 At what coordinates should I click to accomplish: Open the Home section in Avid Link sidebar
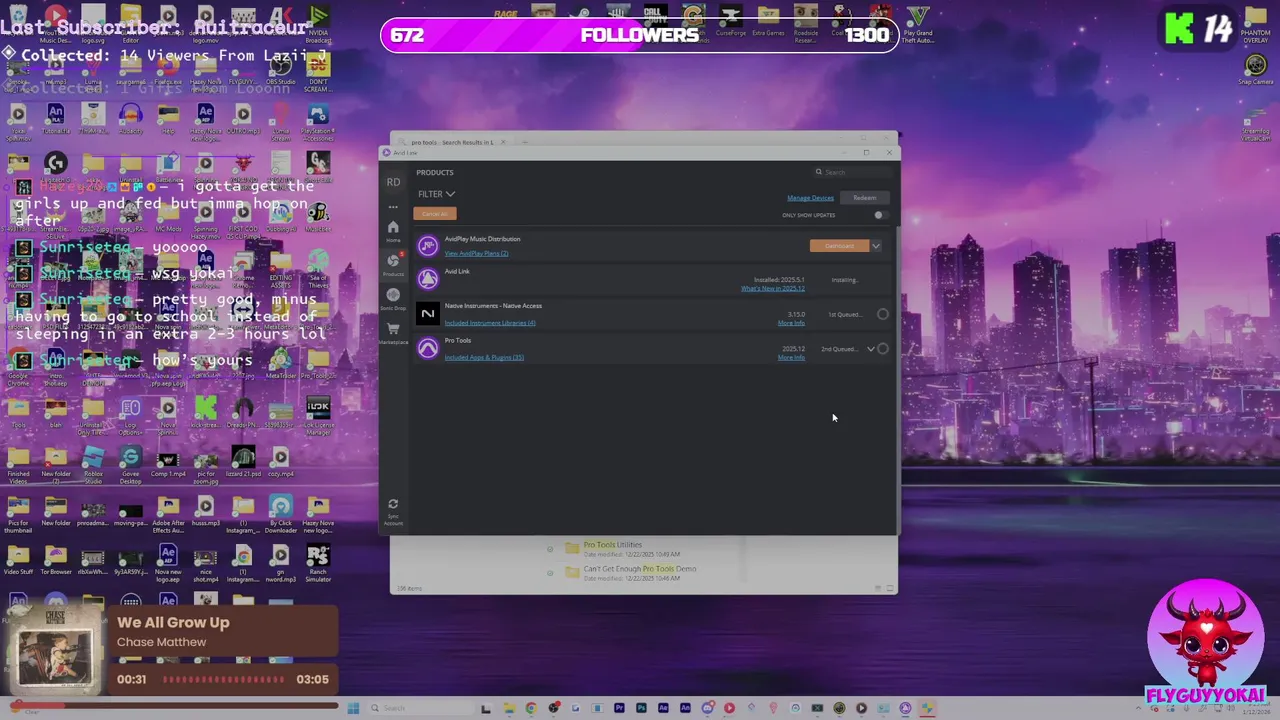393,230
